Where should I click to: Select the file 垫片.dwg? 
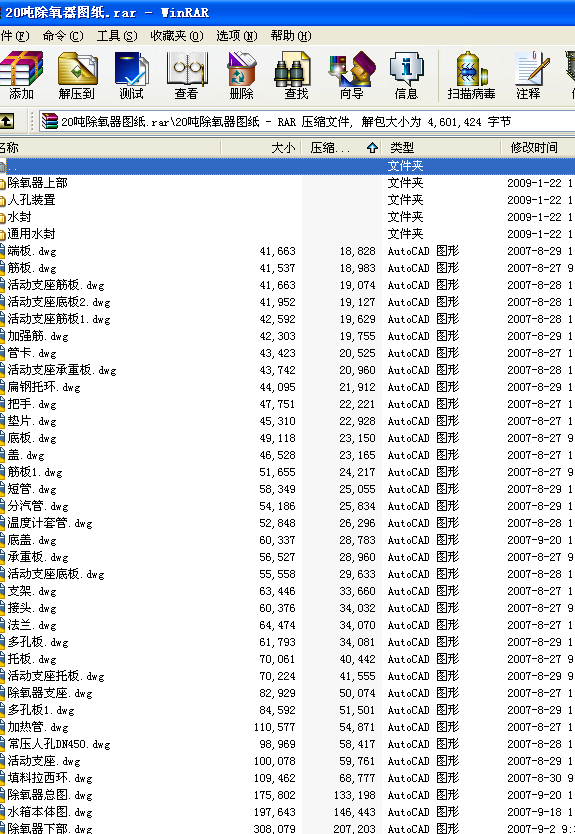click(32, 421)
